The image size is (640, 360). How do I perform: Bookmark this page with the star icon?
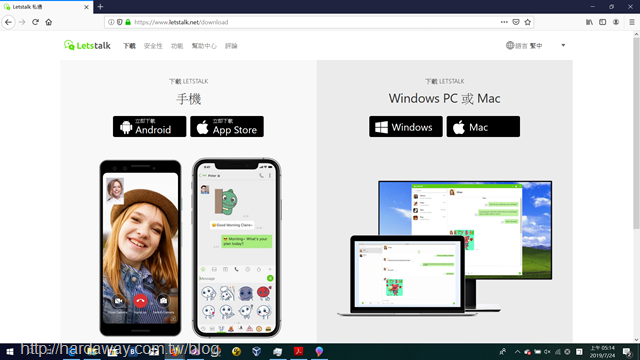pos(528,22)
